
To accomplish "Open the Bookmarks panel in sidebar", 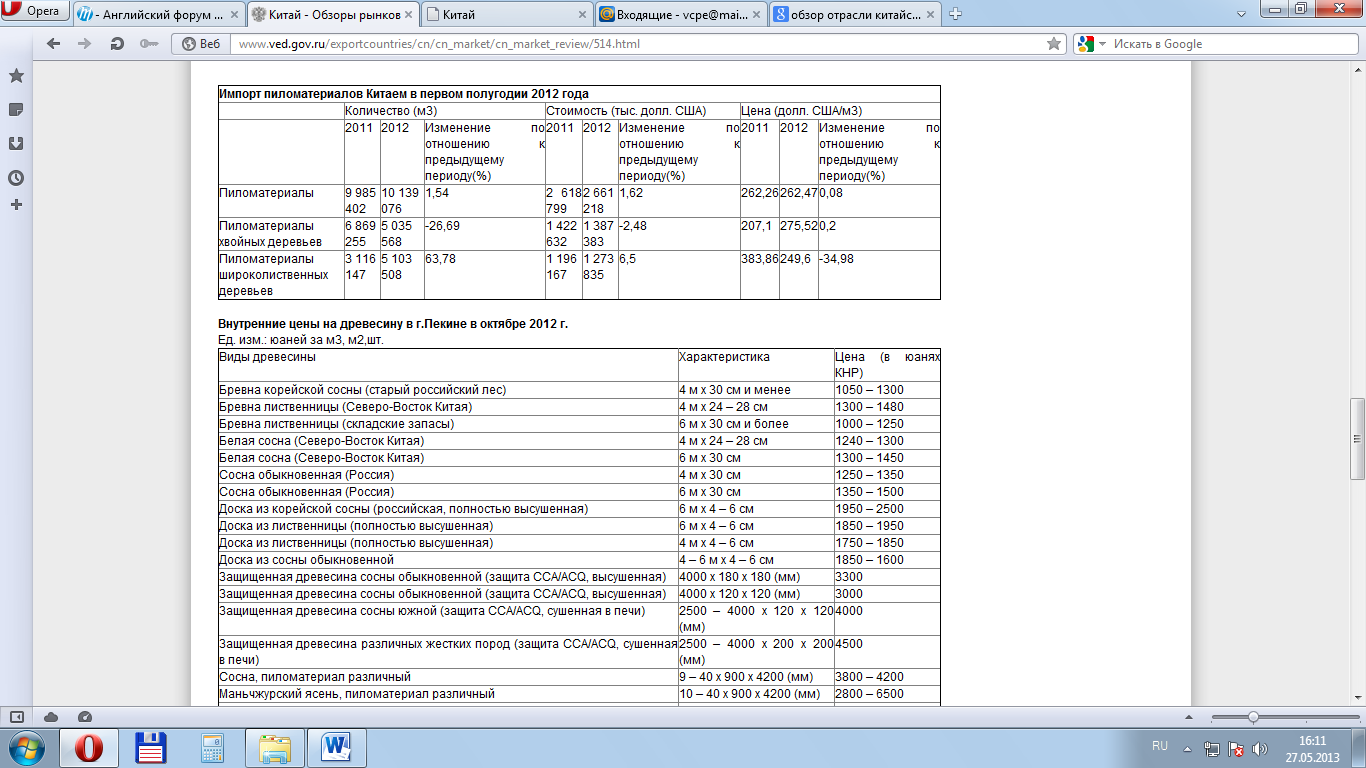I will point(16,76).
